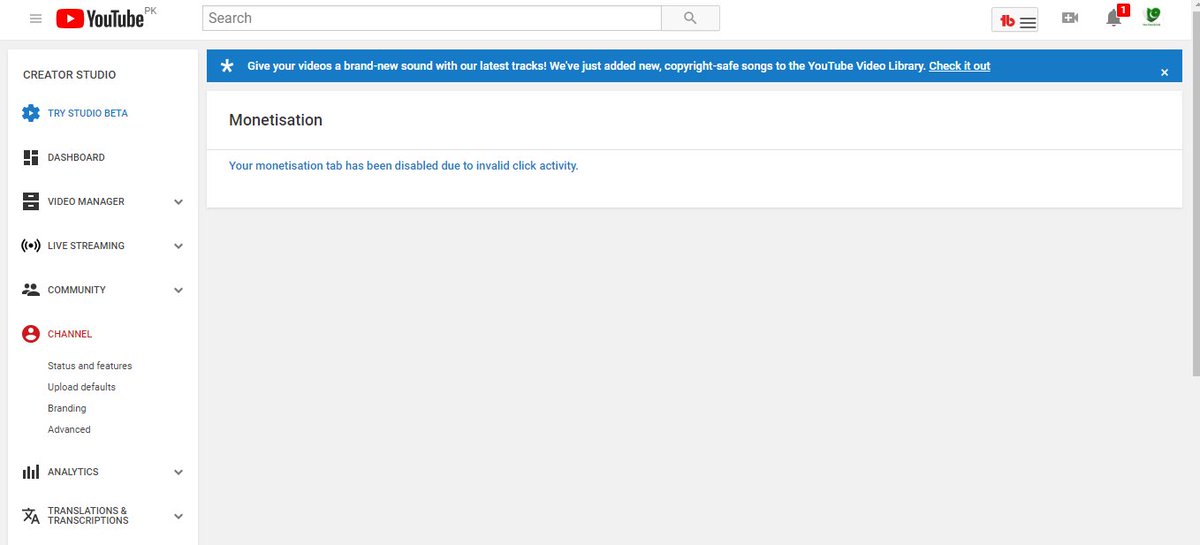Select the Channel menu item
Image resolution: width=1200 pixels, height=545 pixels.
click(70, 334)
